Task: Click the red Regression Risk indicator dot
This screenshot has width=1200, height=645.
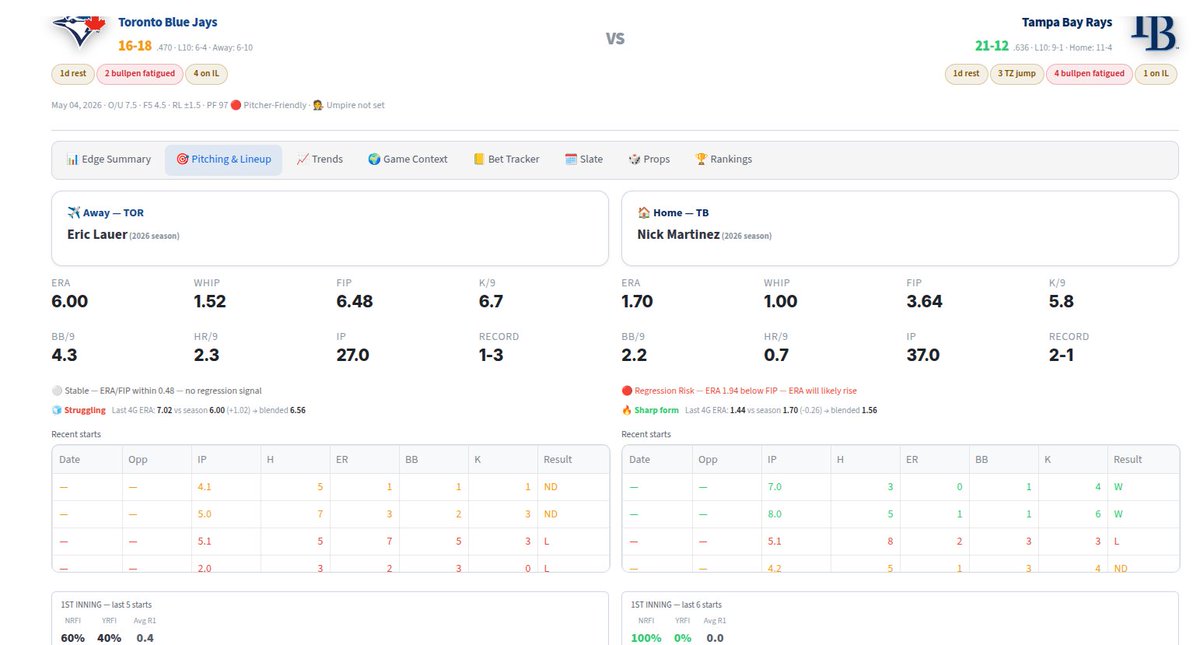Action: click(626, 391)
